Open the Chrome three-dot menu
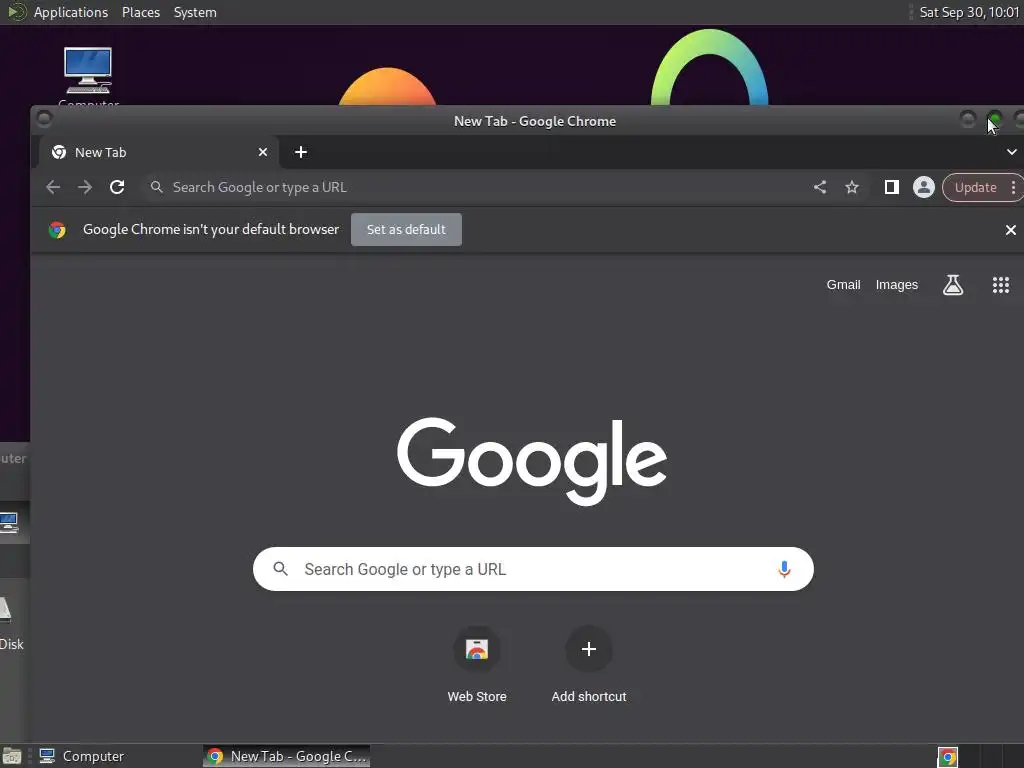 click(x=1013, y=187)
